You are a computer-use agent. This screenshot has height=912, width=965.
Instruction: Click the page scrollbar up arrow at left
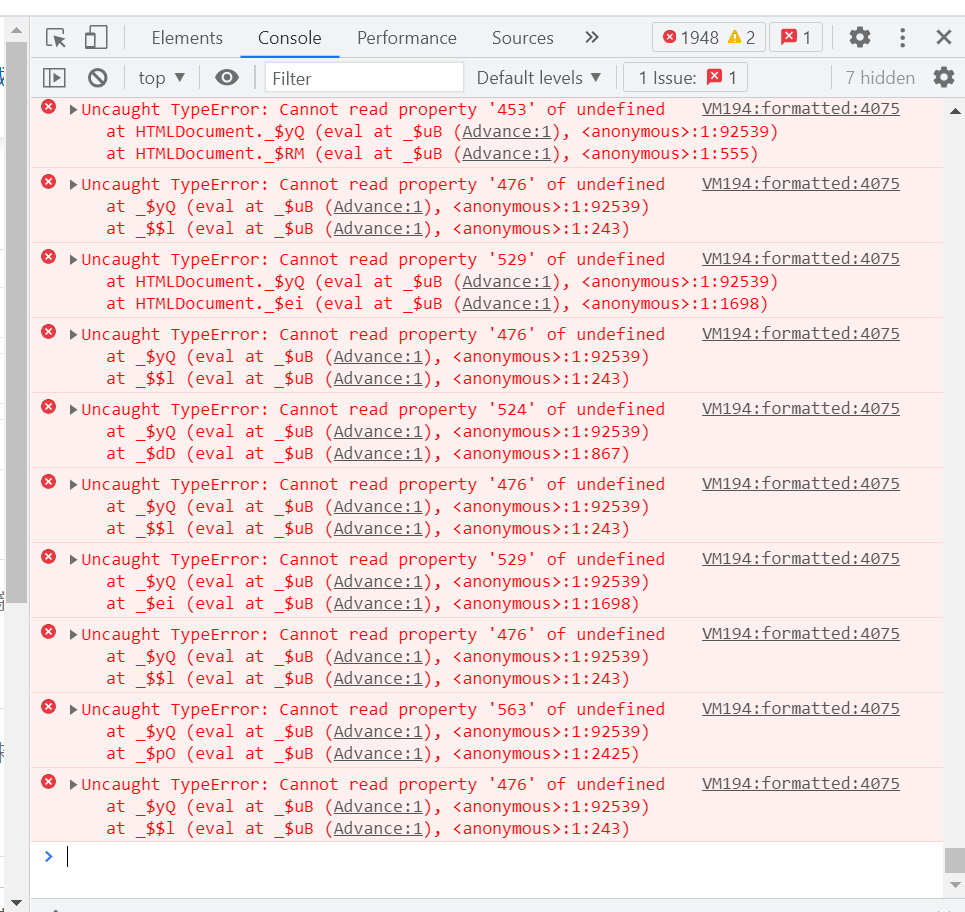pos(17,30)
